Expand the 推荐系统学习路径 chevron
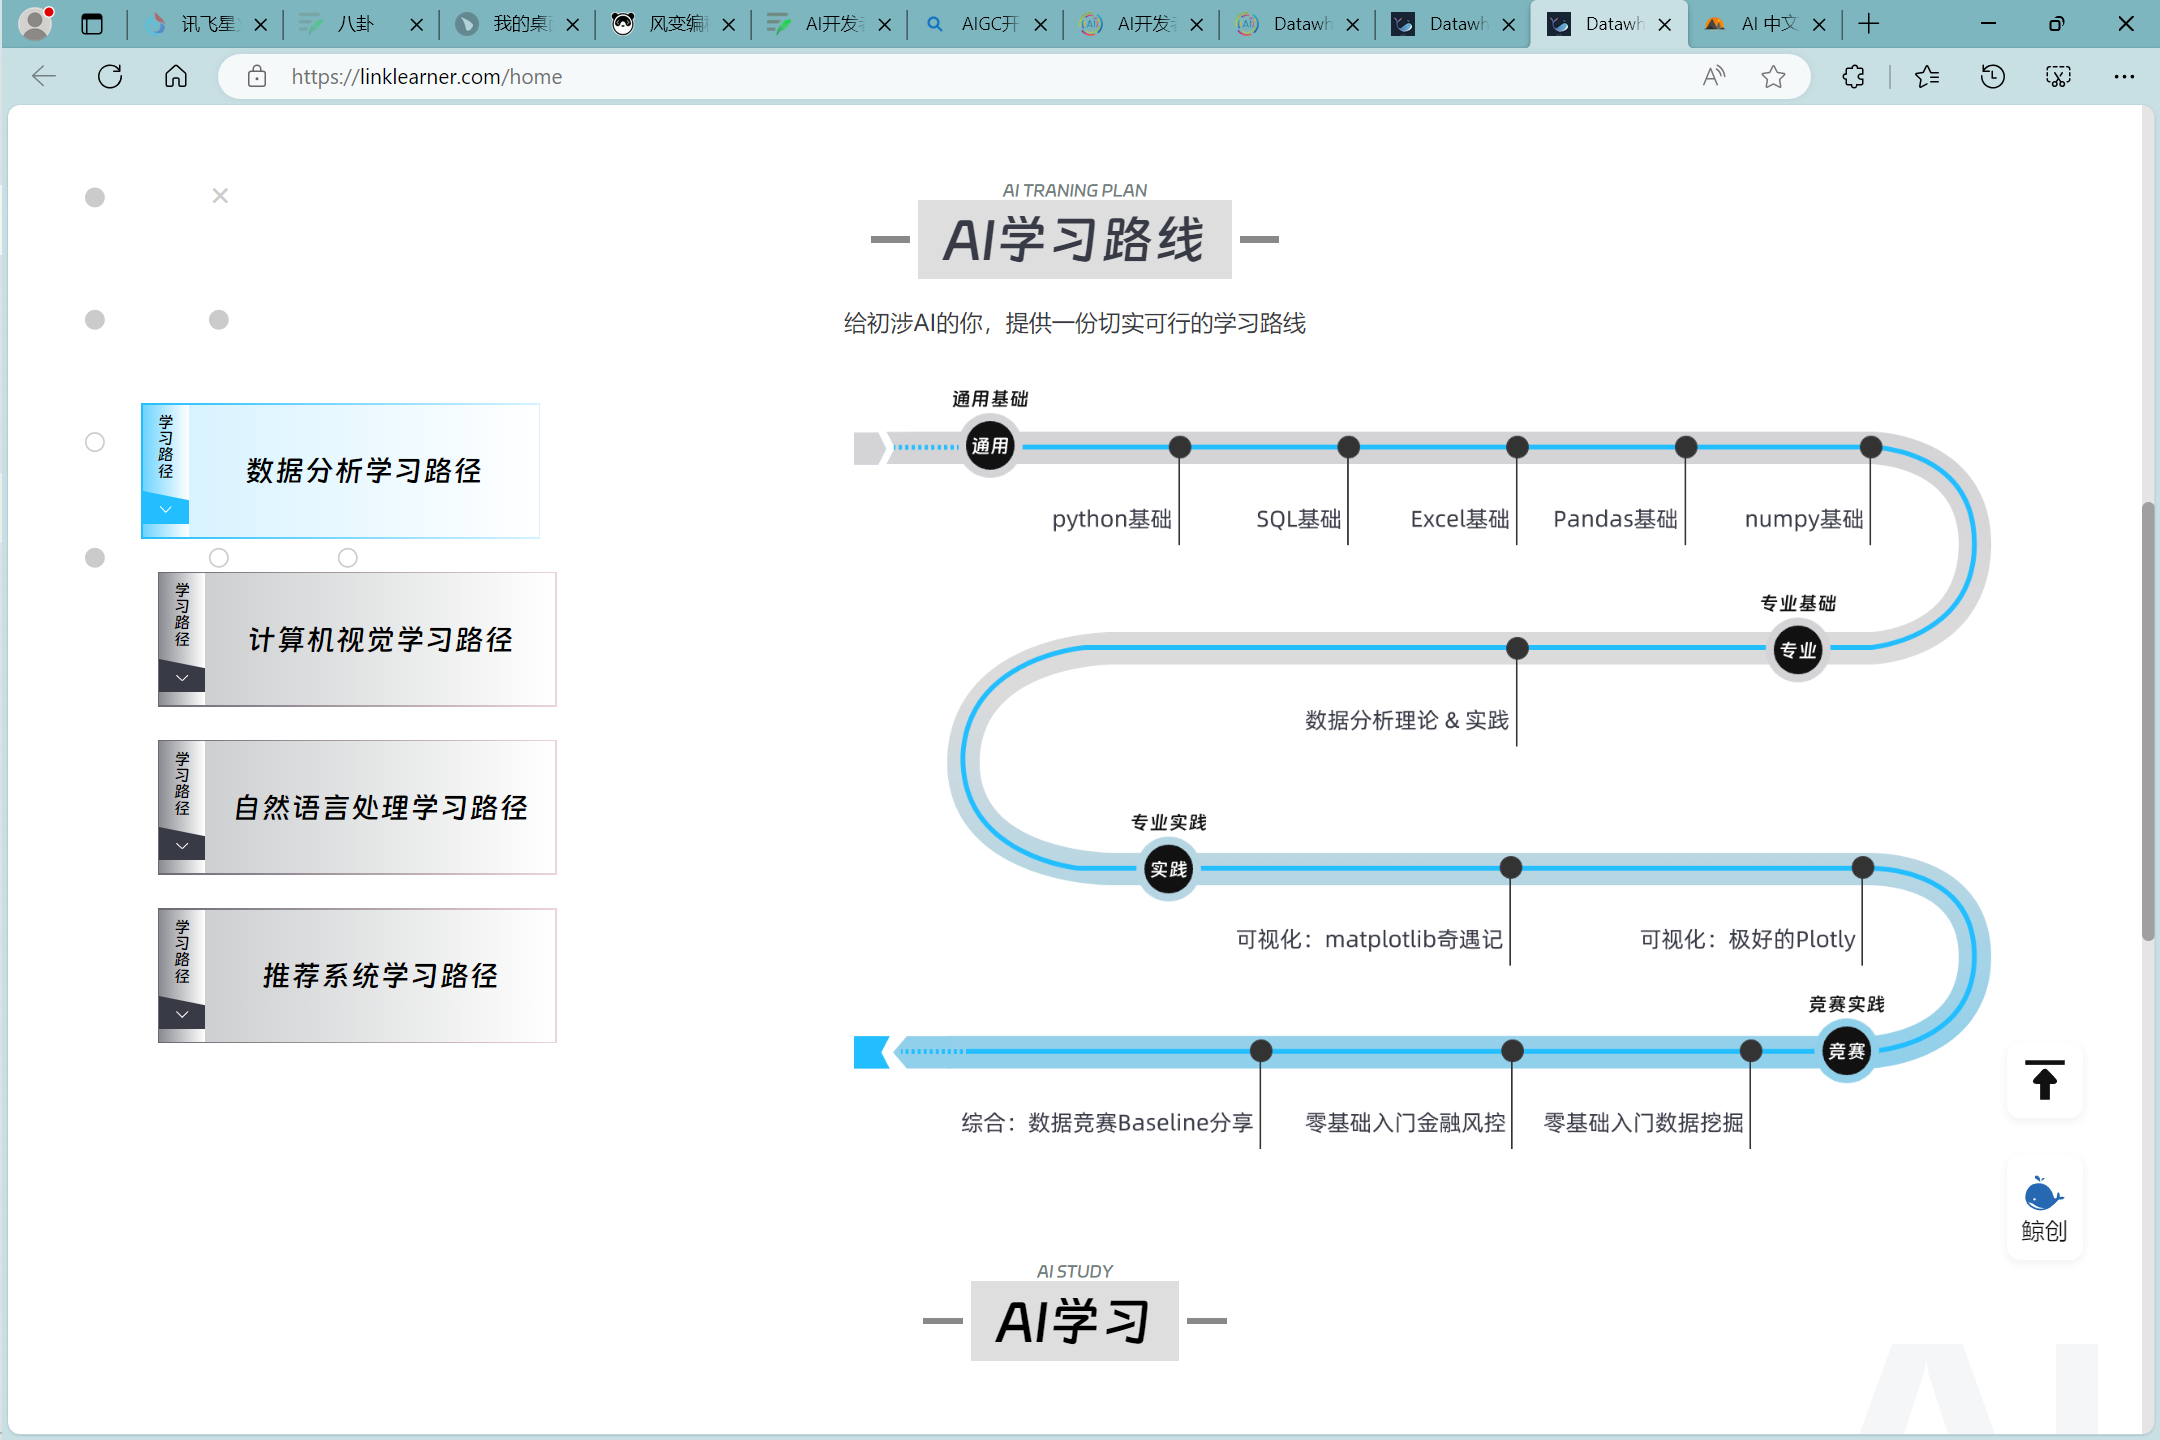This screenshot has height=1440, width=2160. (x=182, y=1014)
